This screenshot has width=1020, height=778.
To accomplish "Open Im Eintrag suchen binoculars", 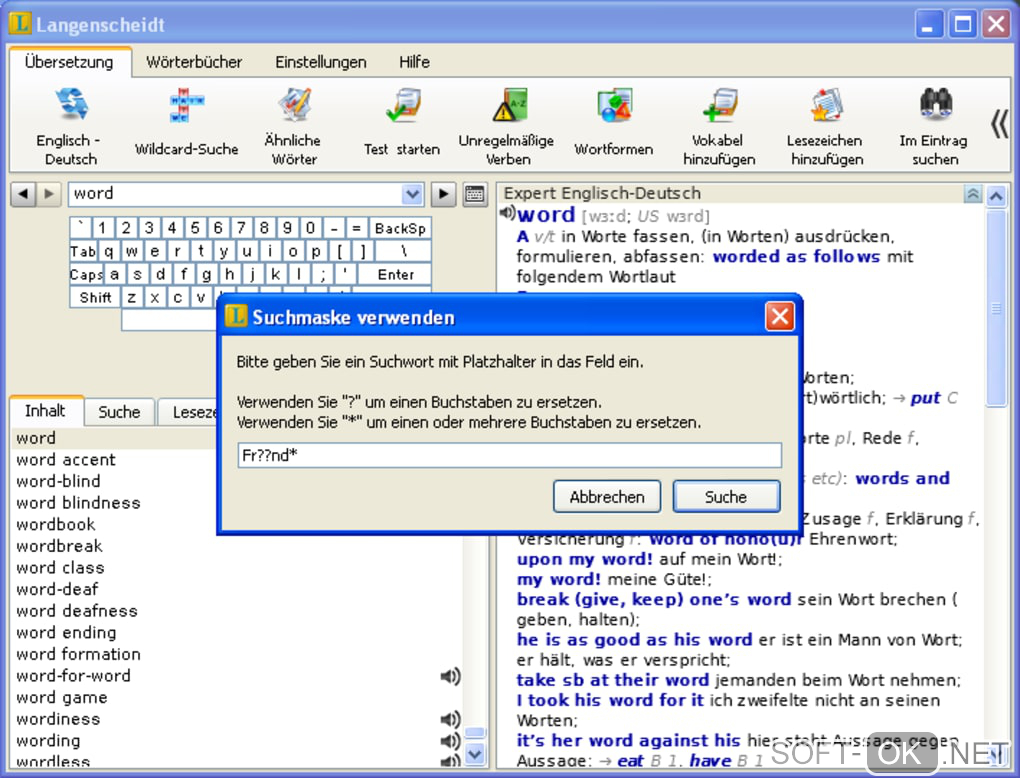I will click(935, 105).
